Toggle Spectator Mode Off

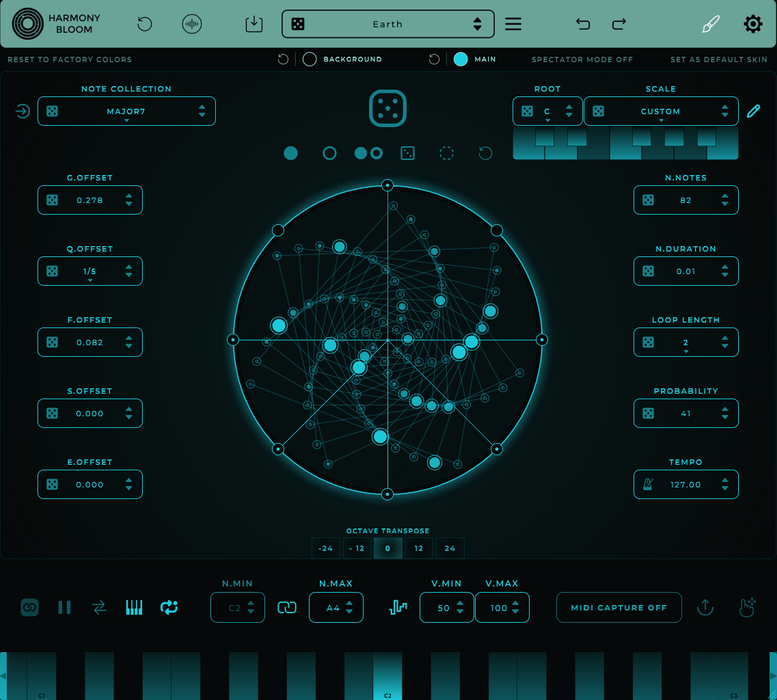tap(581, 60)
